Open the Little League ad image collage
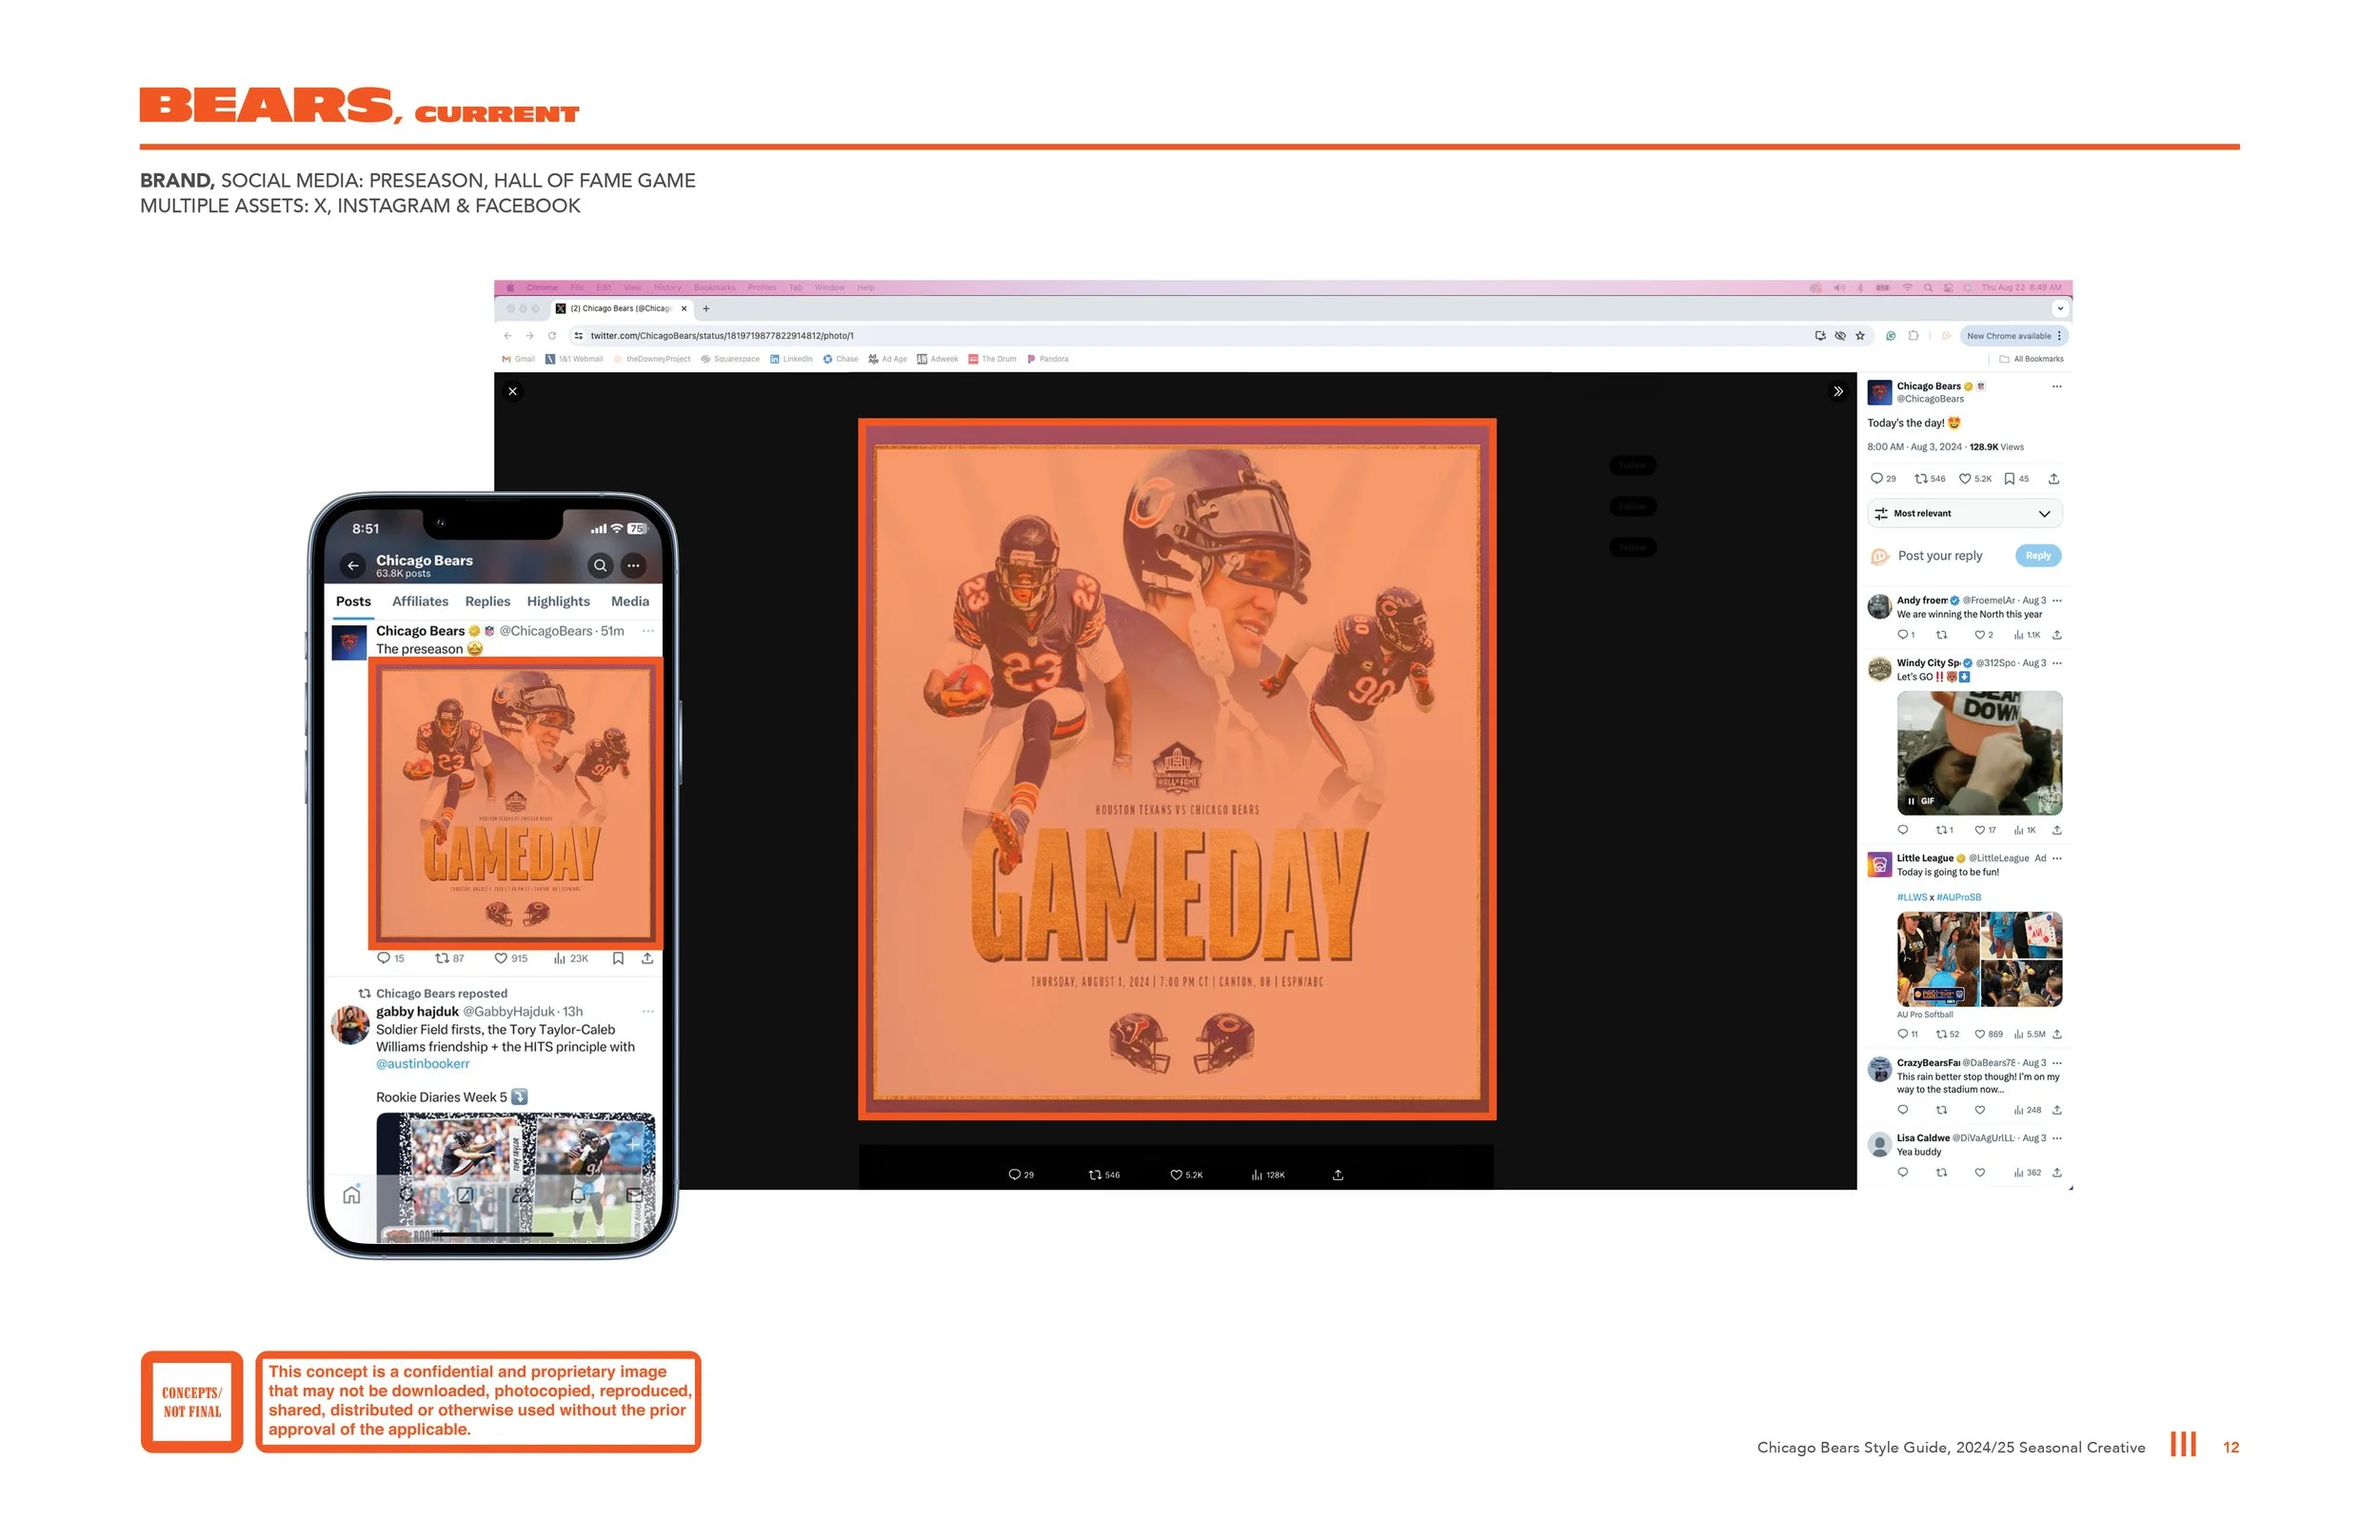This screenshot has height=1540, width=2380. (1979, 959)
